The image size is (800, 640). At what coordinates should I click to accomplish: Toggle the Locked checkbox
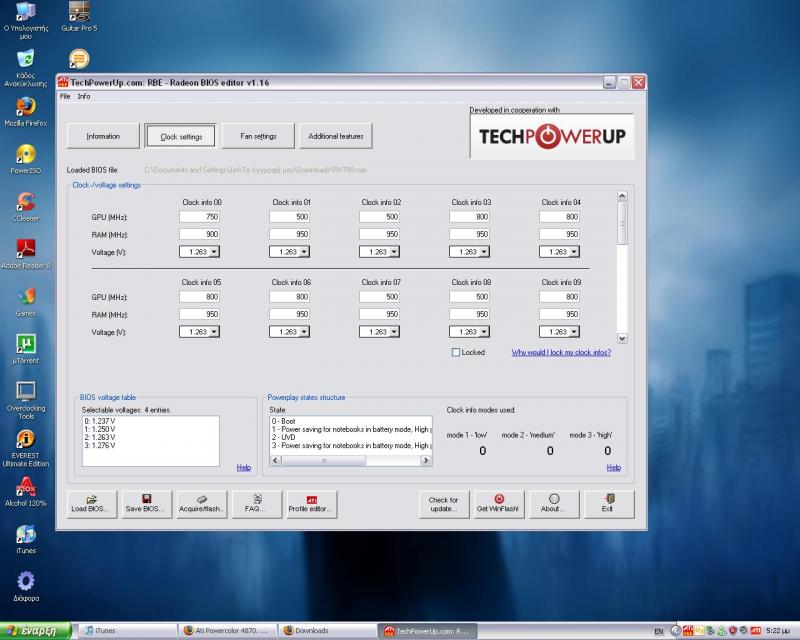pos(456,352)
